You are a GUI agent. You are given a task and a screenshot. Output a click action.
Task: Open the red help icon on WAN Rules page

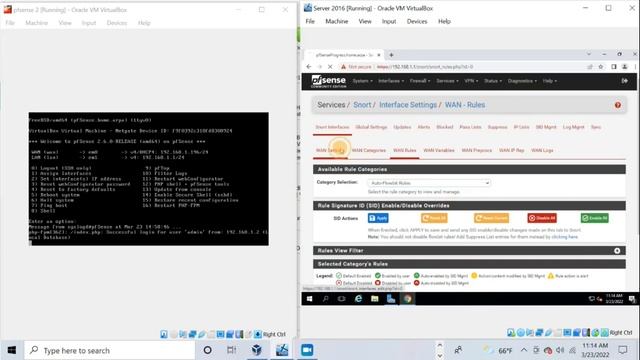click(x=618, y=105)
